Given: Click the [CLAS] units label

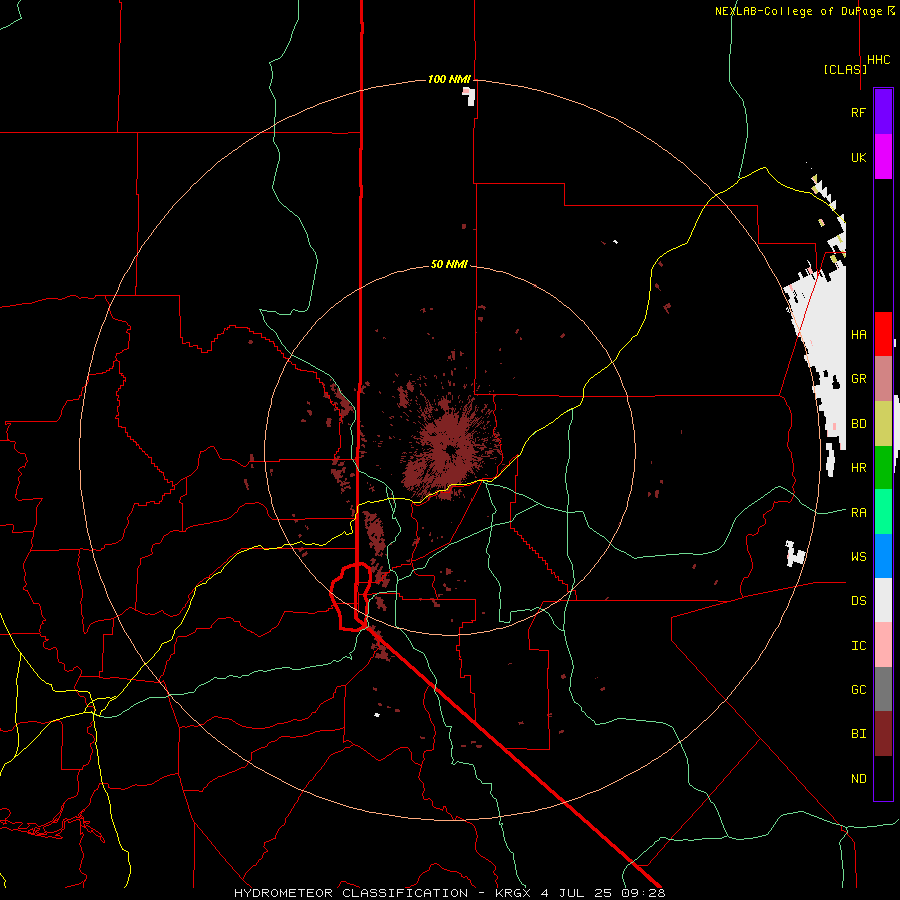Looking at the screenshot, I should tap(845, 69).
